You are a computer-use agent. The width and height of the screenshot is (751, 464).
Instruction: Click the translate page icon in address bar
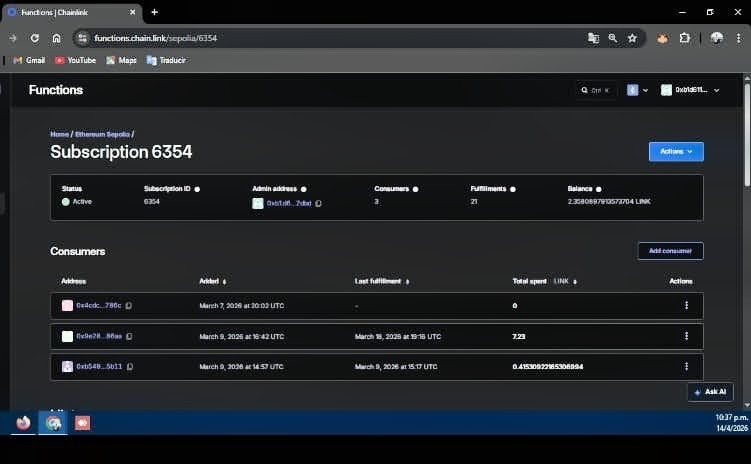(x=593, y=38)
